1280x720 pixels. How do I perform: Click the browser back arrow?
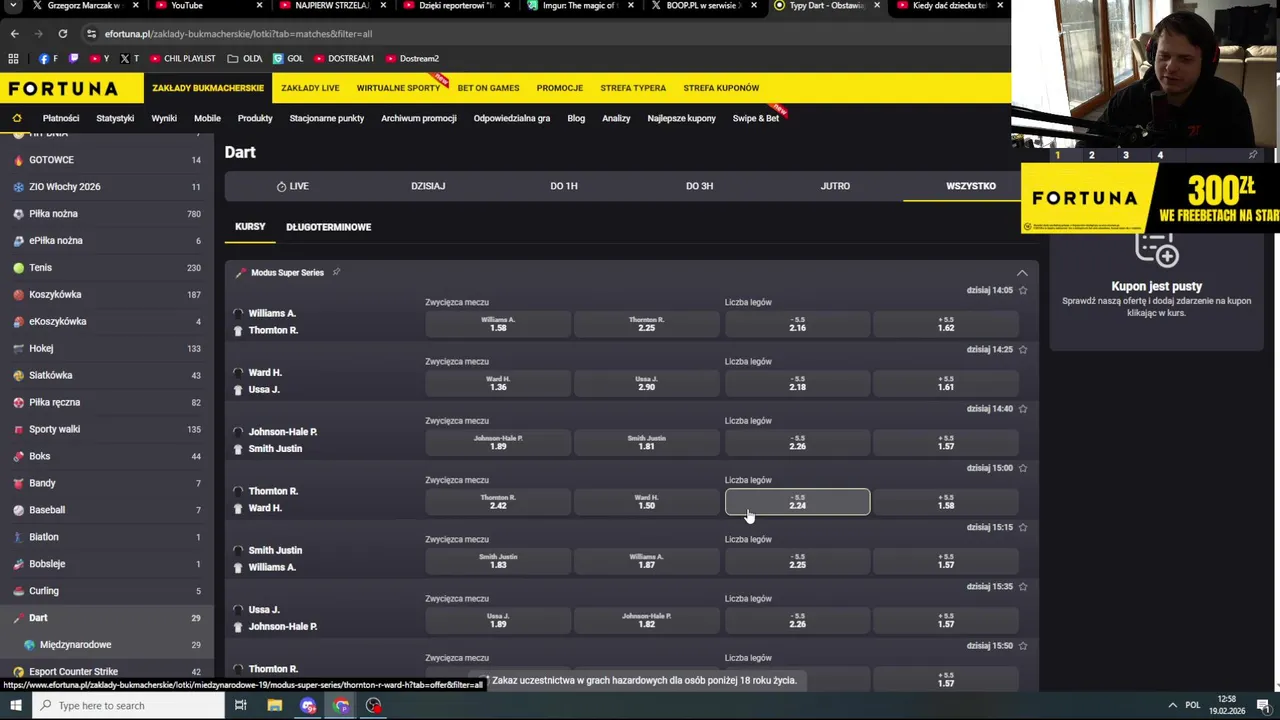pos(14,34)
